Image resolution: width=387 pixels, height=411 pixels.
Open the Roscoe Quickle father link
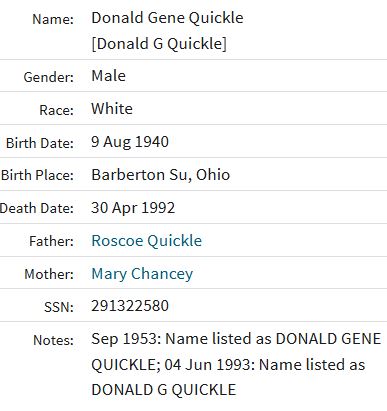pos(147,241)
